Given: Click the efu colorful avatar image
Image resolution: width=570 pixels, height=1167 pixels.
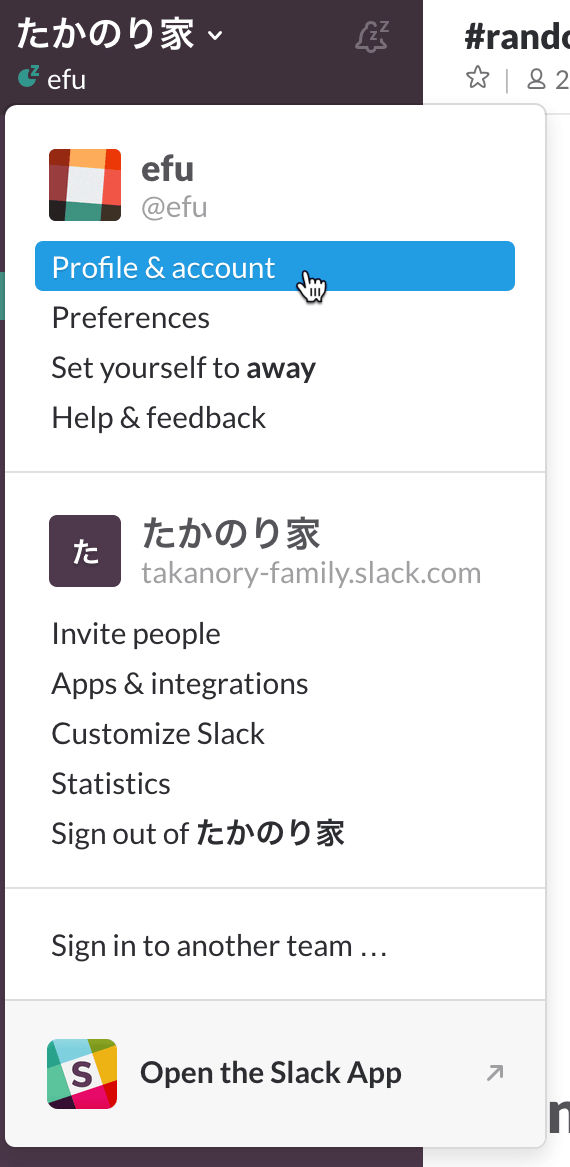Looking at the screenshot, I should coord(85,185).
